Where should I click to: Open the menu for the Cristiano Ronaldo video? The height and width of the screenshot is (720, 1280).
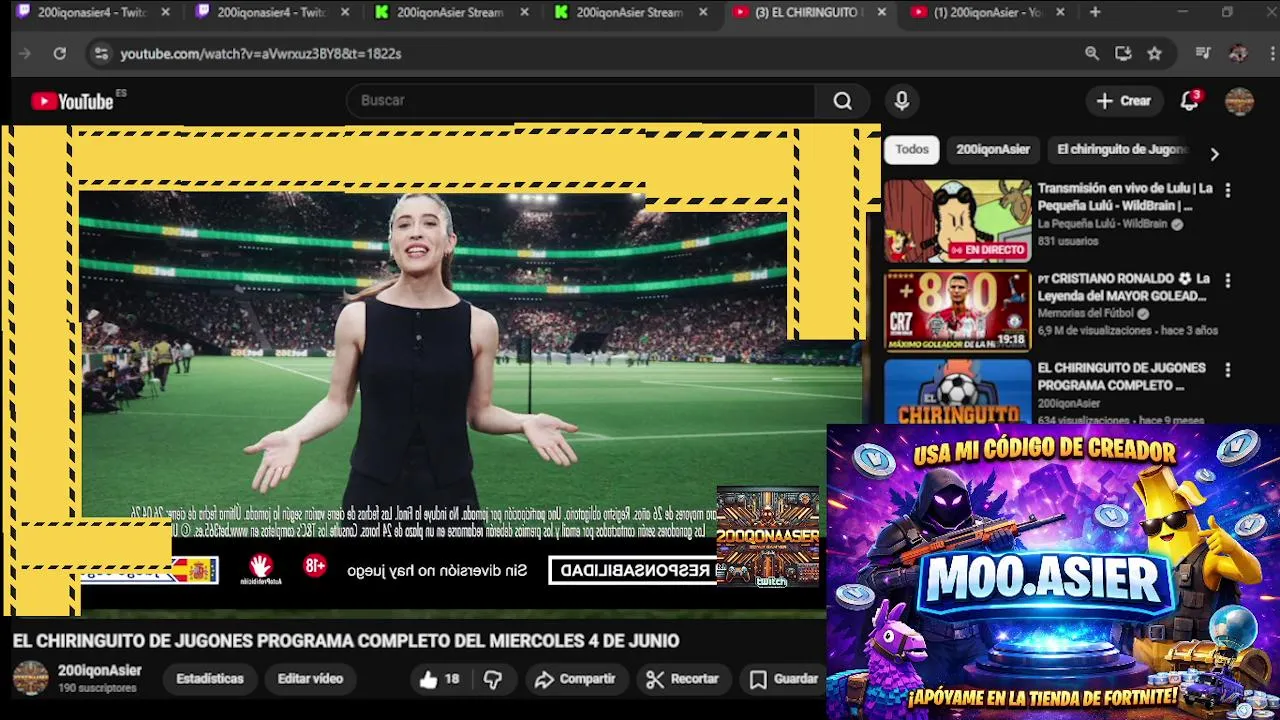tap(1228, 280)
